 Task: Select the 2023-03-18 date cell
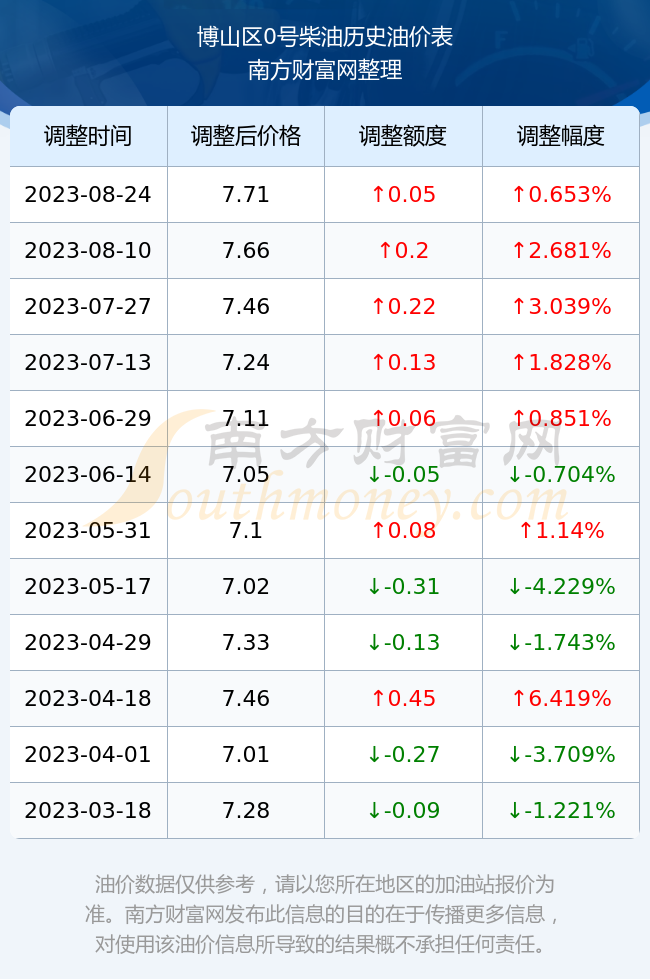[88, 810]
